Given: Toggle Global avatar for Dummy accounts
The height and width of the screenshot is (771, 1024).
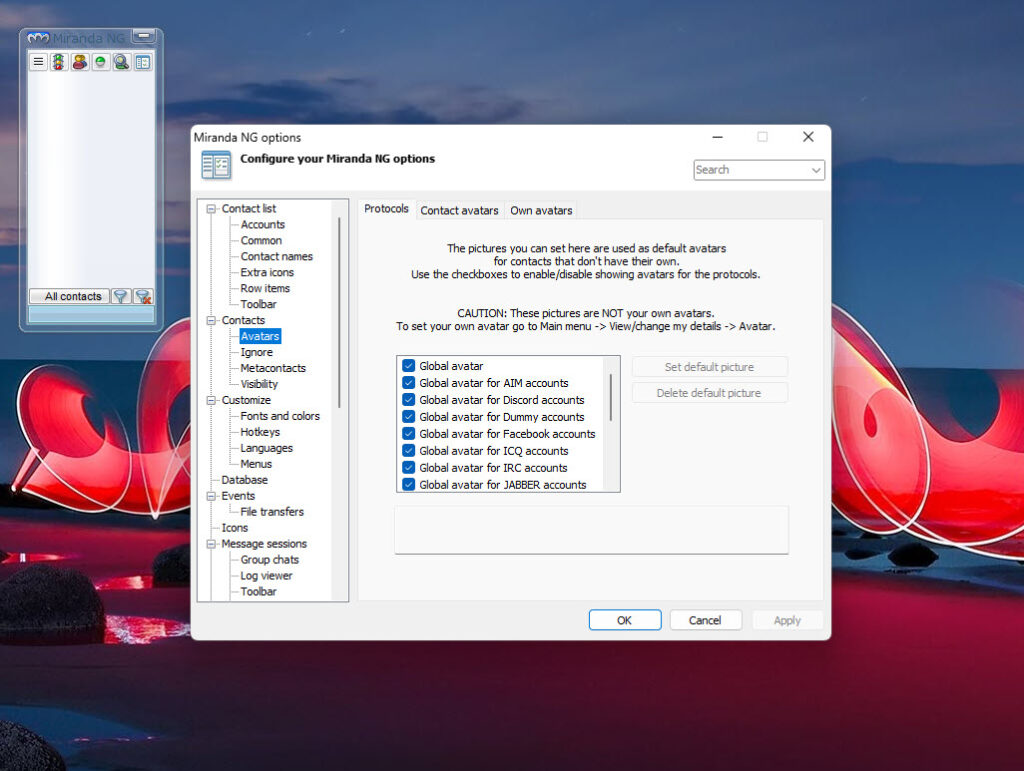Looking at the screenshot, I should [409, 417].
